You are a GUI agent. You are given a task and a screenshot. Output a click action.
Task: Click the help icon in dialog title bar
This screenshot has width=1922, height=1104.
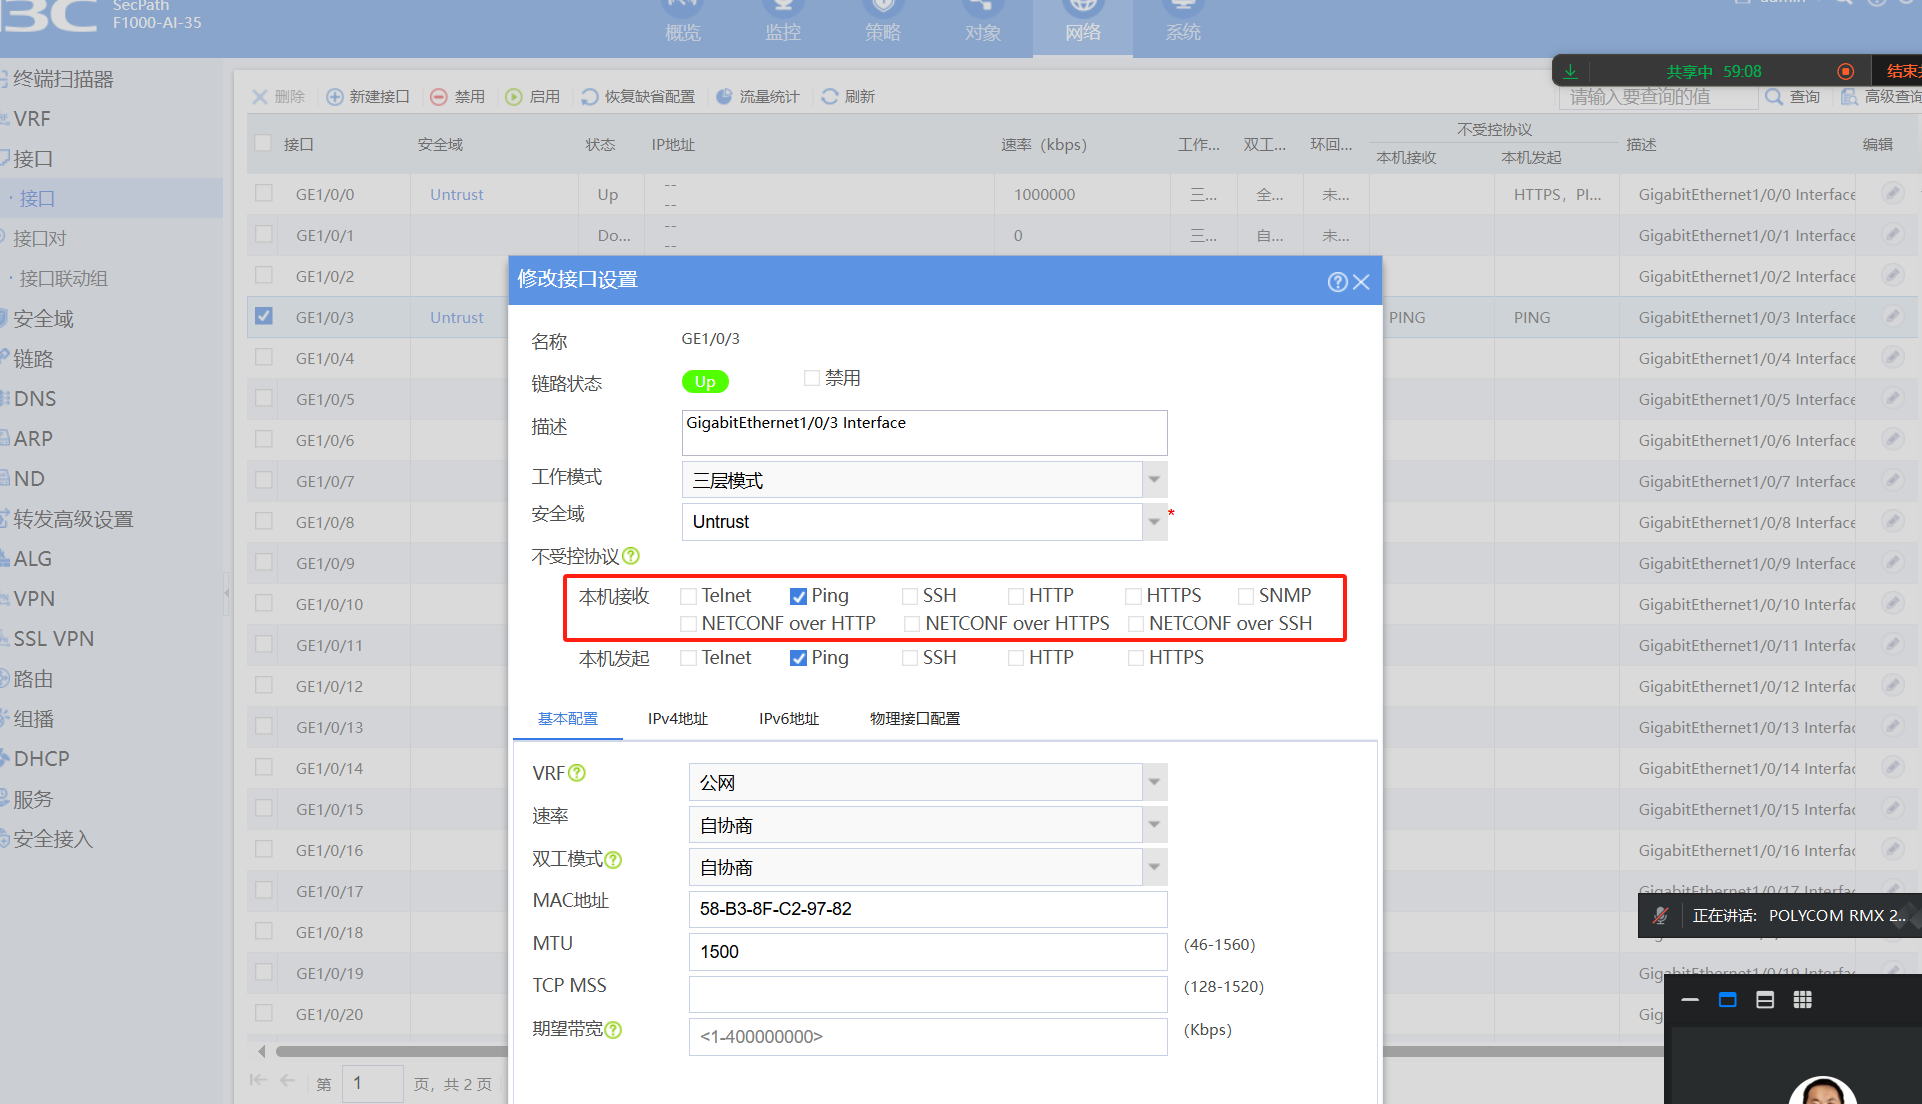coord(1337,282)
